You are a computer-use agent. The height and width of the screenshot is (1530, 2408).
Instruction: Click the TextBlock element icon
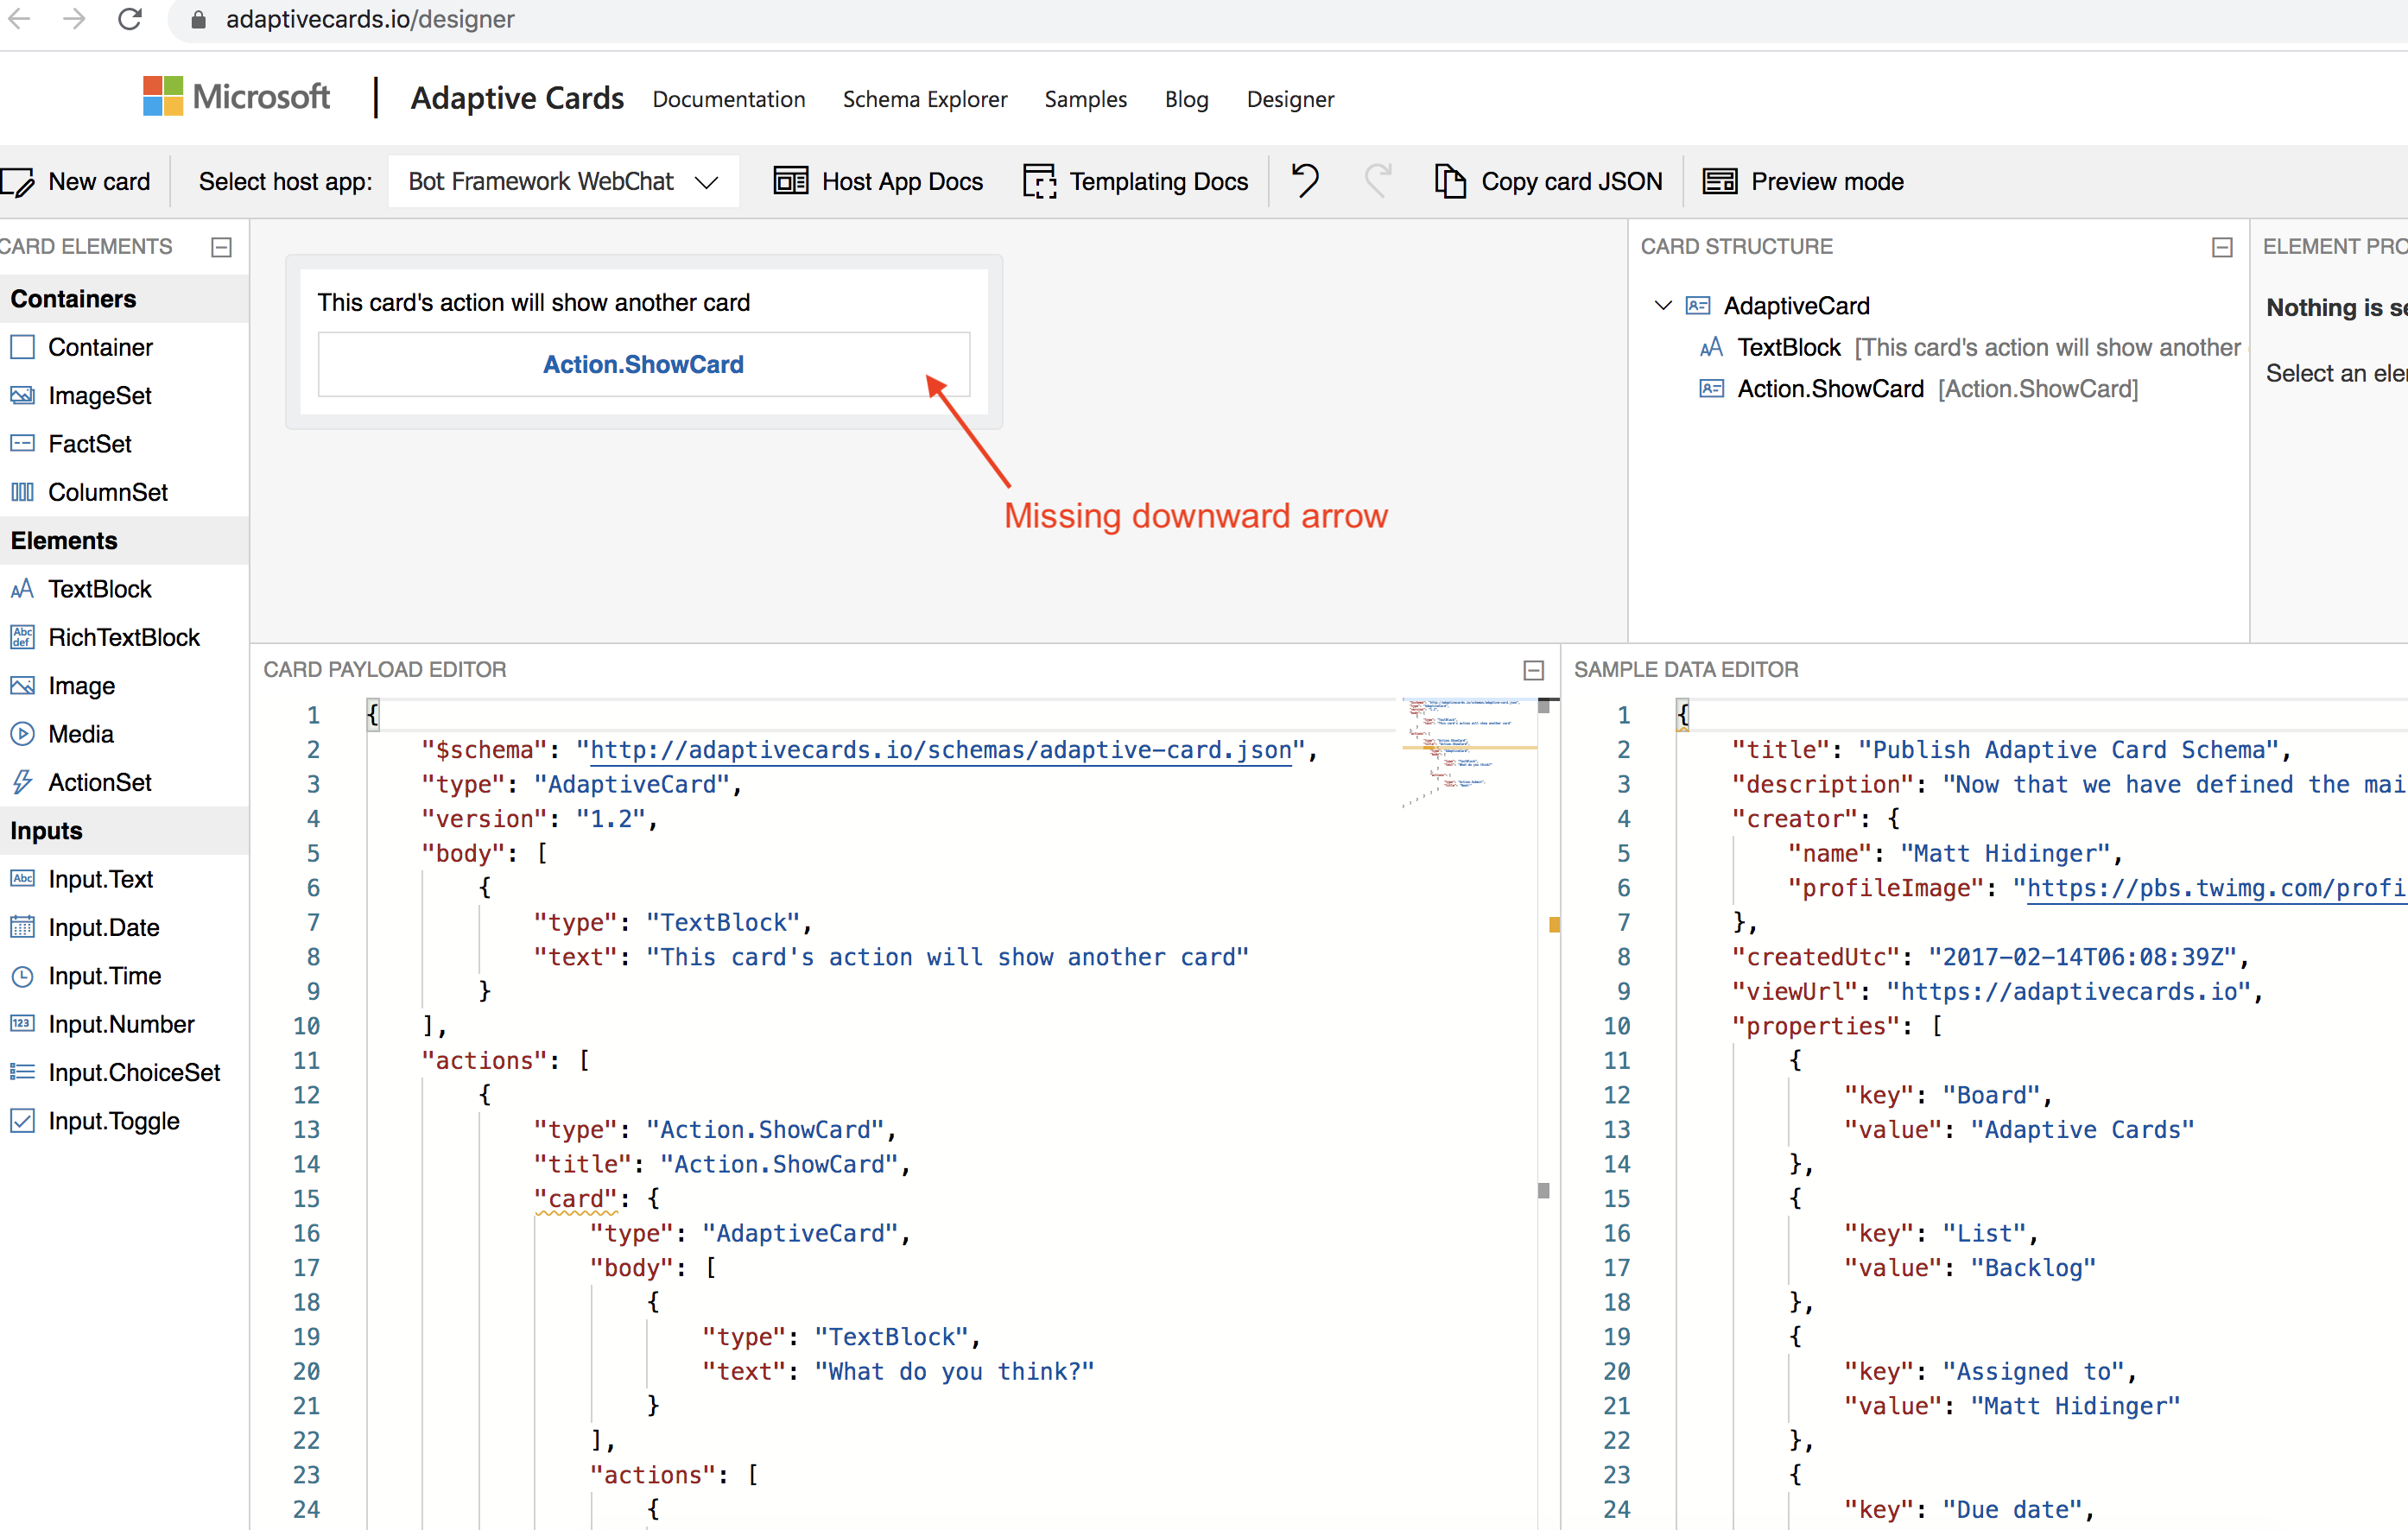point(23,589)
